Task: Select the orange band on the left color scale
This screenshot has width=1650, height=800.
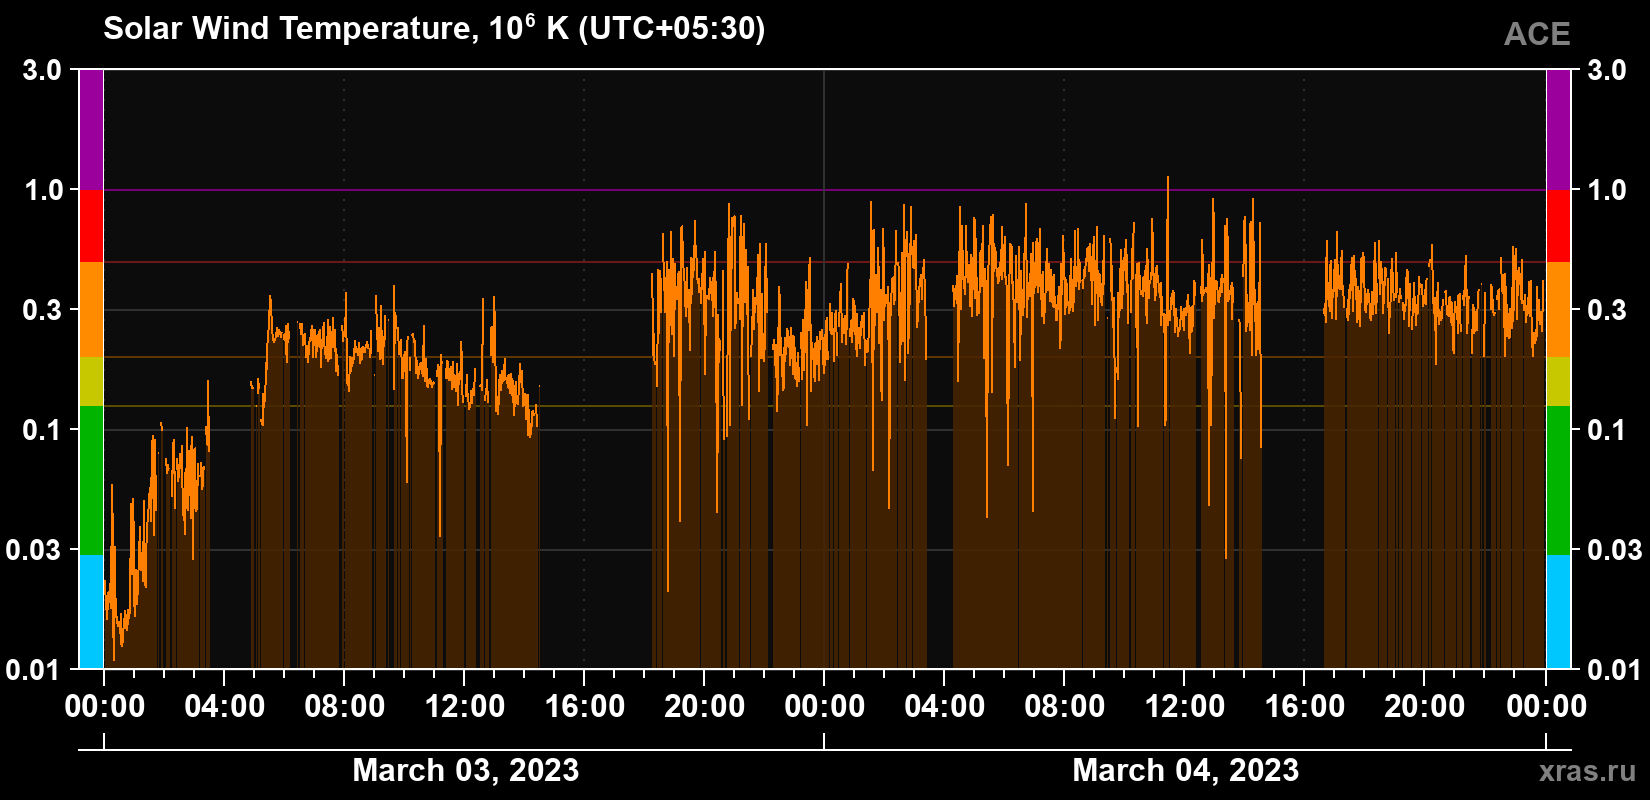Action: pyautogui.click(x=91, y=310)
